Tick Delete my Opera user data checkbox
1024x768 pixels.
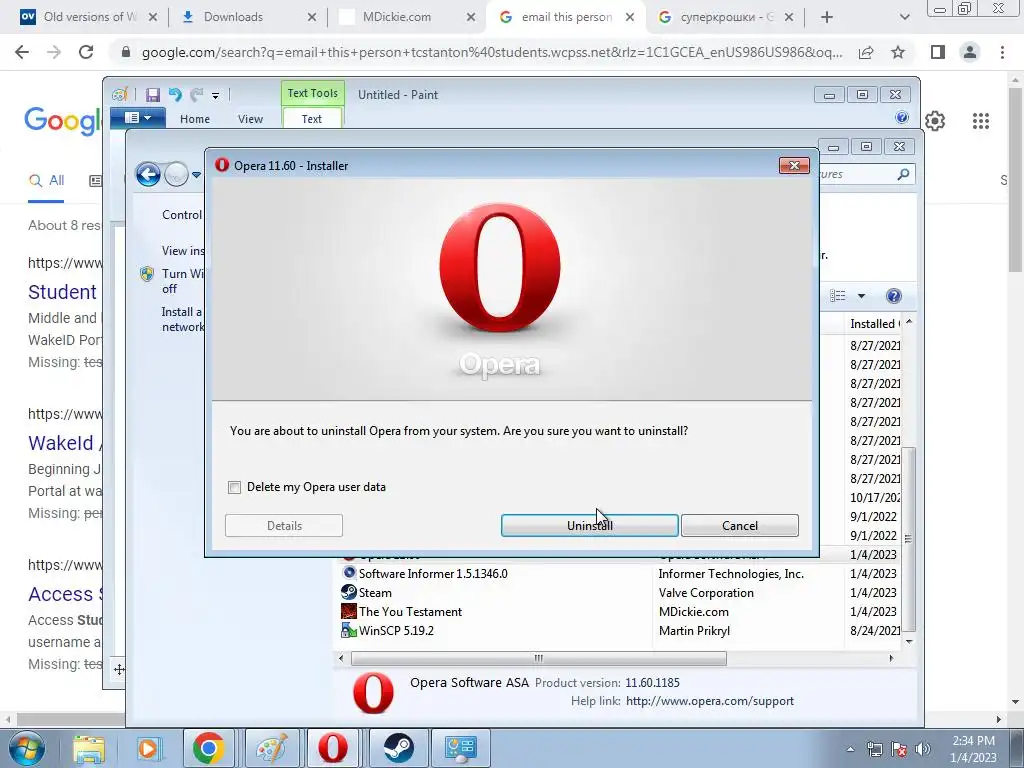(x=234, y=487)
